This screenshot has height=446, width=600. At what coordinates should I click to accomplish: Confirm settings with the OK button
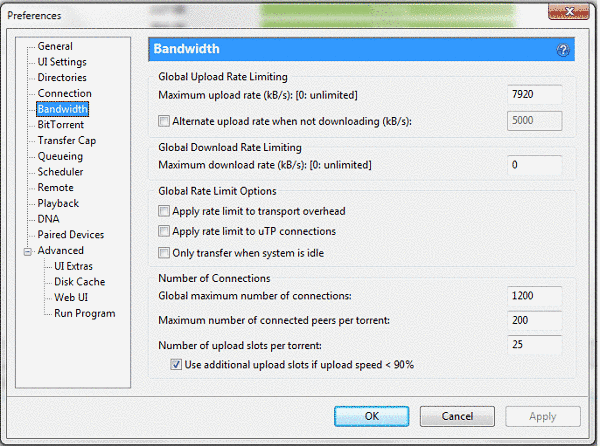372,416
